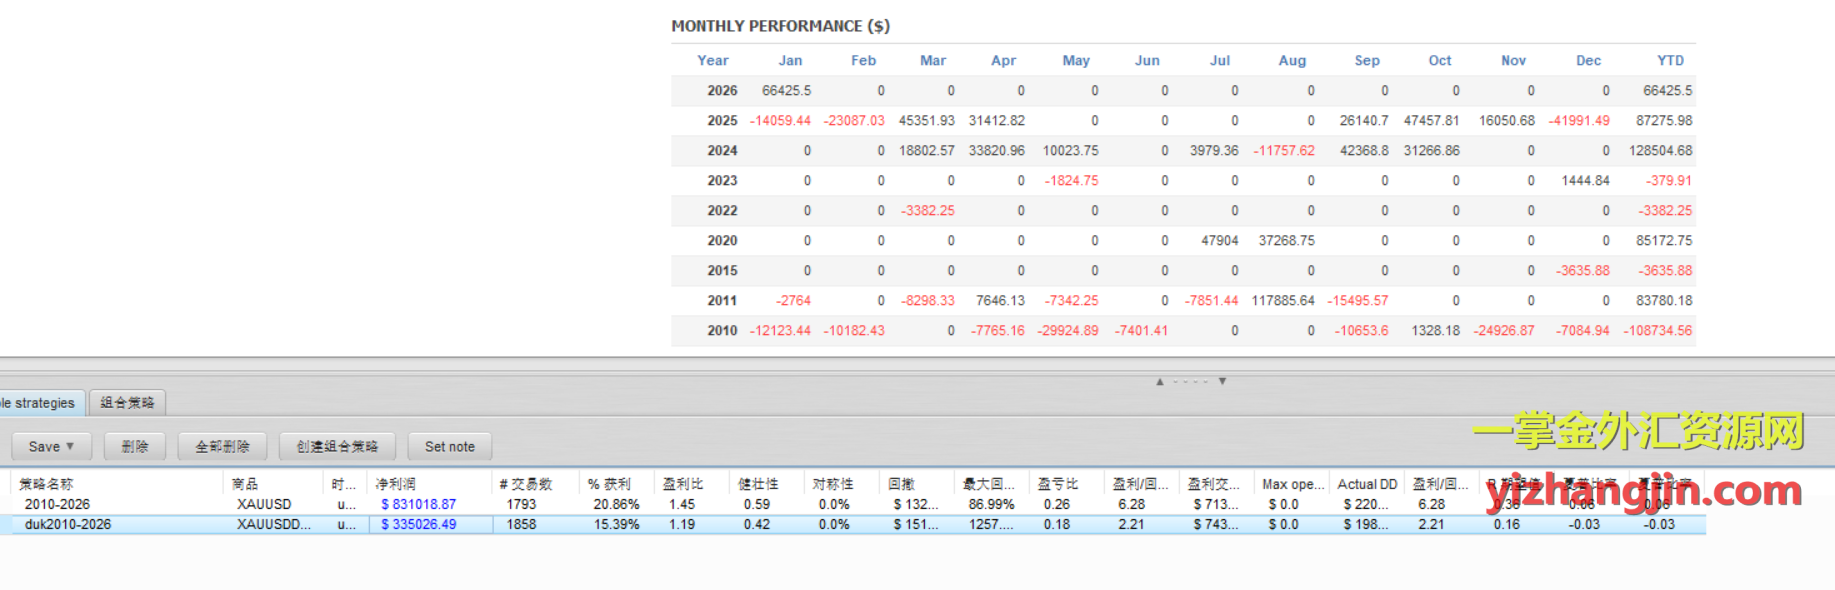Click the 全部删除 (Delete all) button
This screenshot has width=1835, height=590.
[x=222, y=446]
